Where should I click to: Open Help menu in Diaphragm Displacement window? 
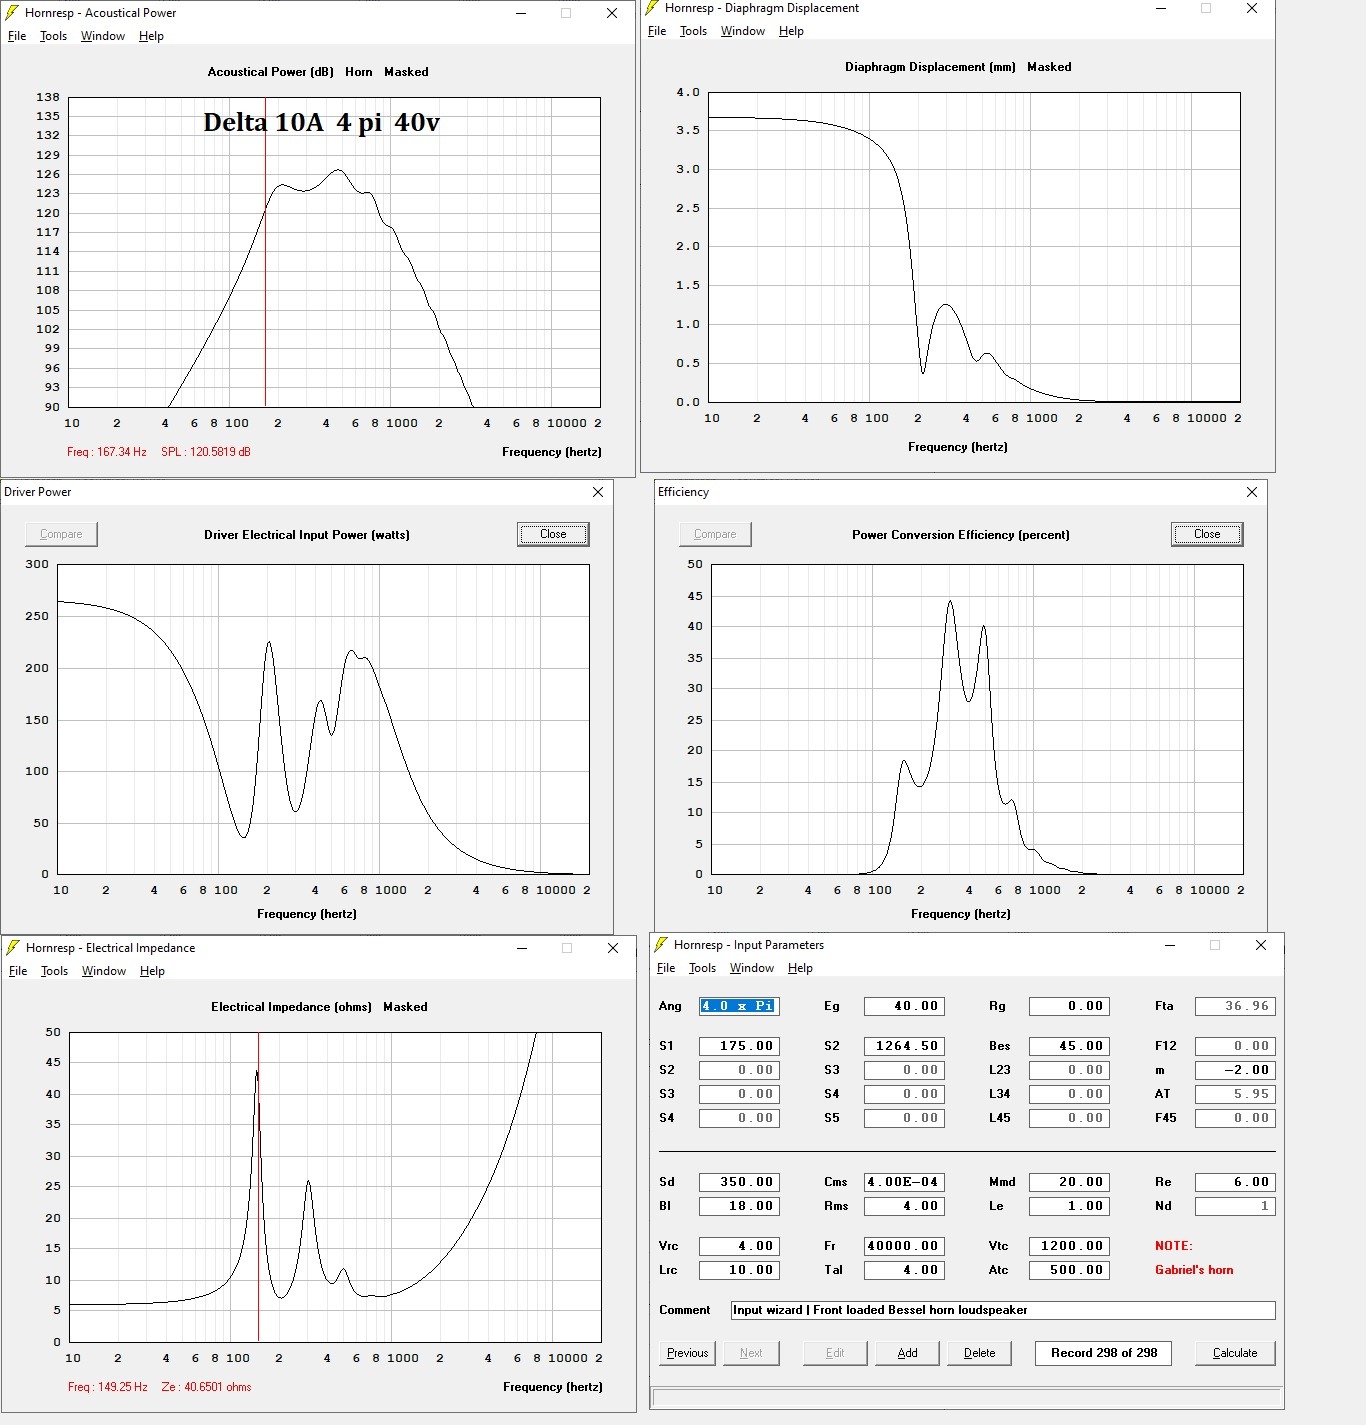(x=791, y=31)
